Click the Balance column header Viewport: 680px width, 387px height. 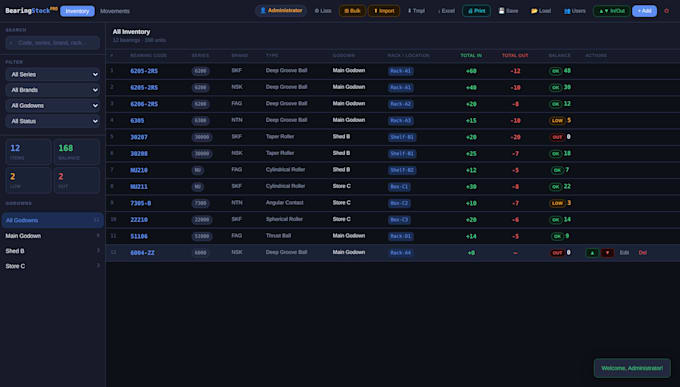[559, 56]
